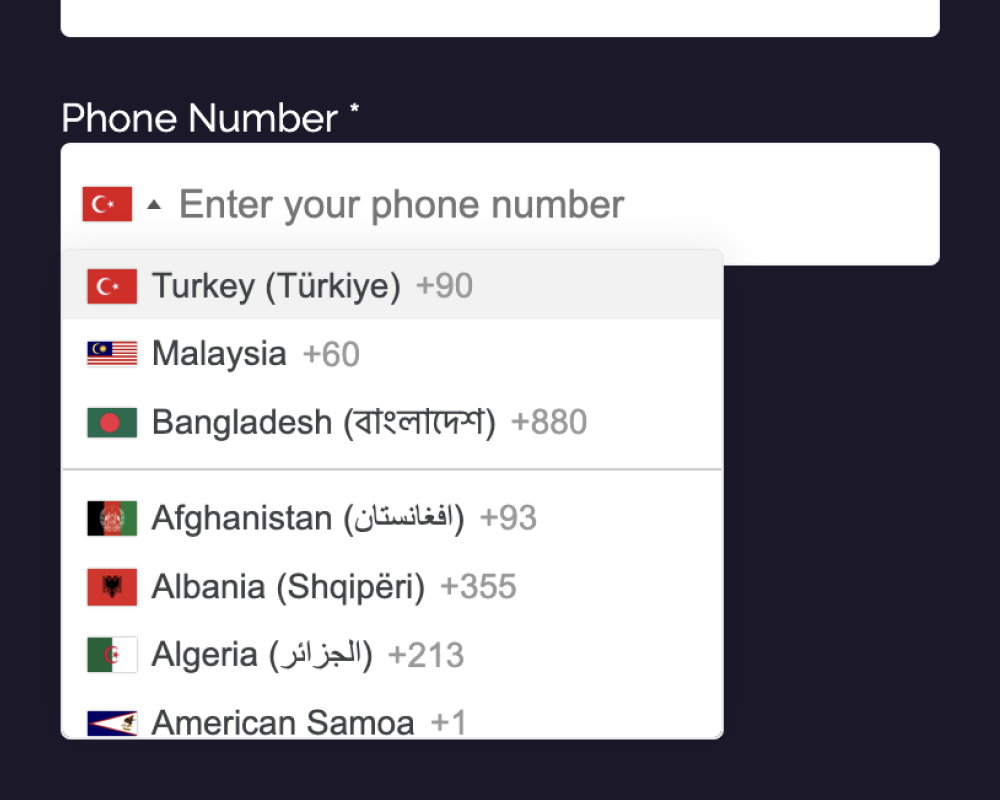
Task: Click the Algeria flag icon
Action: coord(112,655)
